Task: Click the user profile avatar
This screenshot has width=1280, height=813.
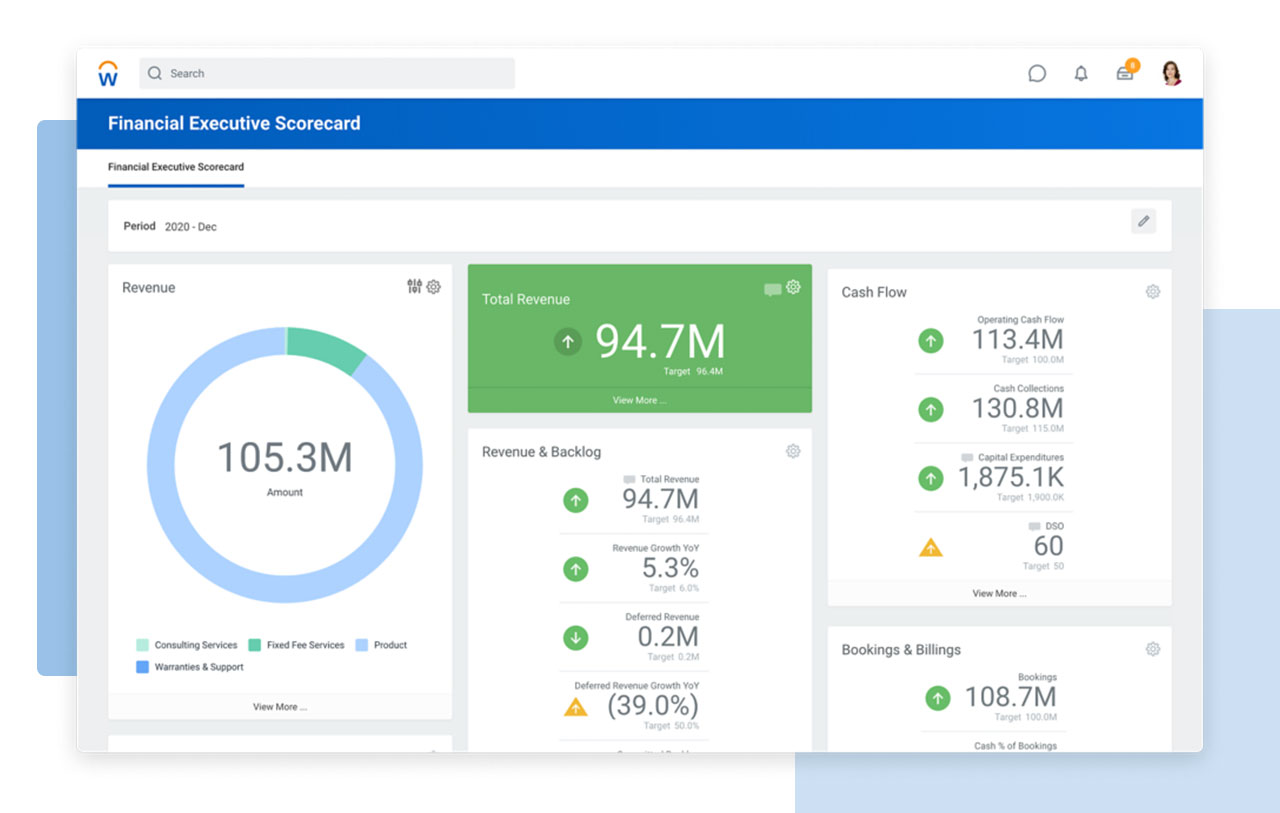Action: click(x=1171, y=73)
